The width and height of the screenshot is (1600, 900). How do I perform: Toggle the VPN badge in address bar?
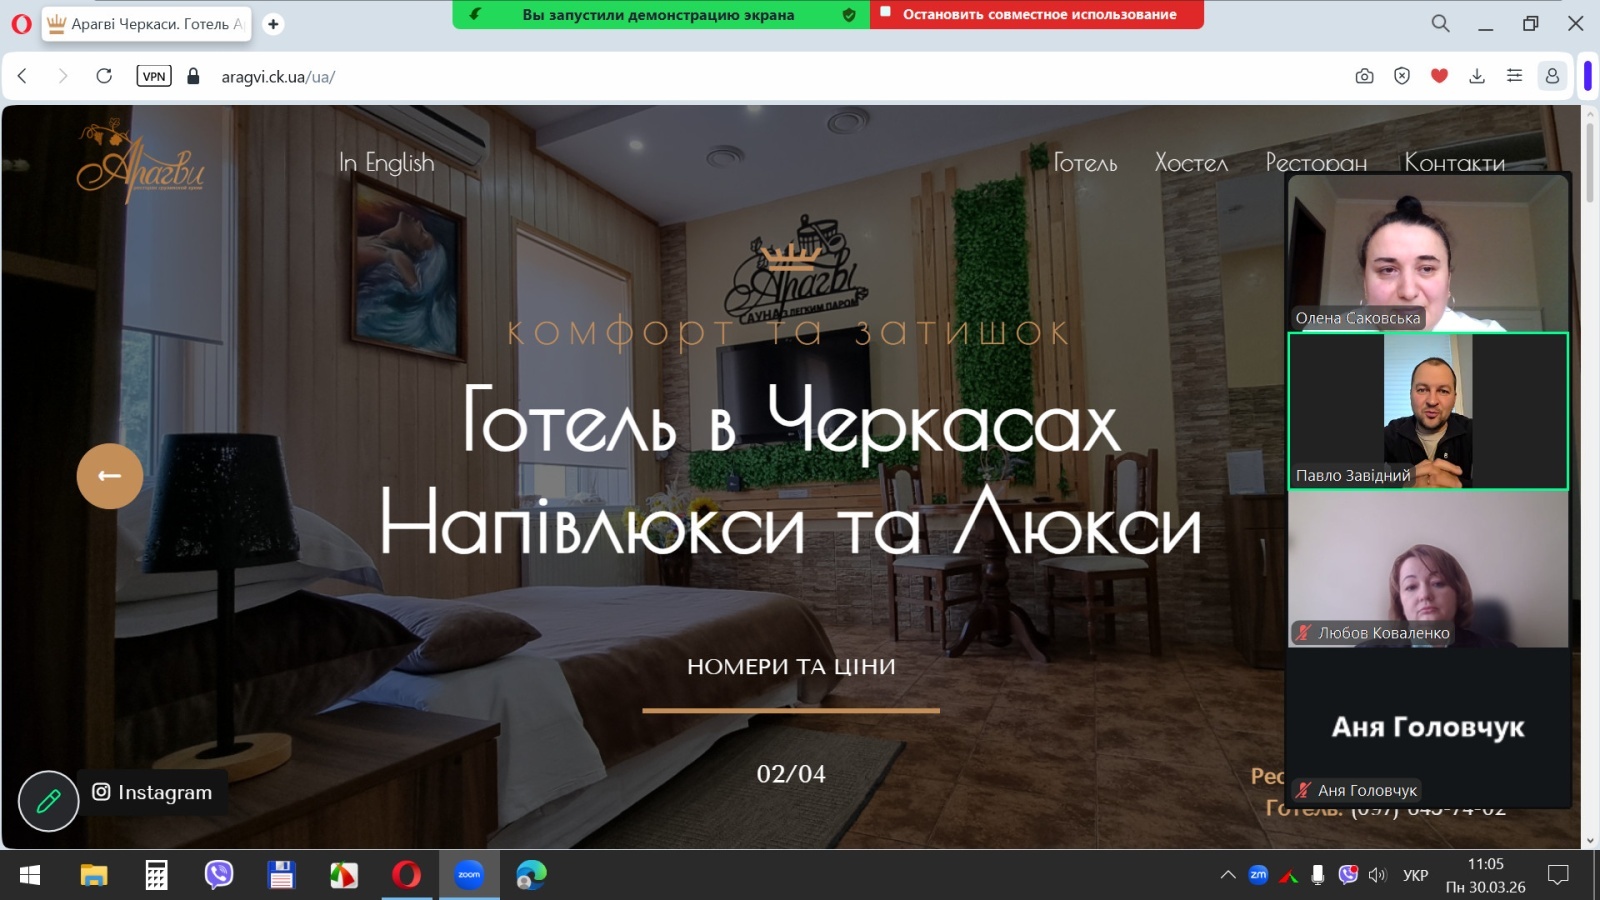coord(154,76)
